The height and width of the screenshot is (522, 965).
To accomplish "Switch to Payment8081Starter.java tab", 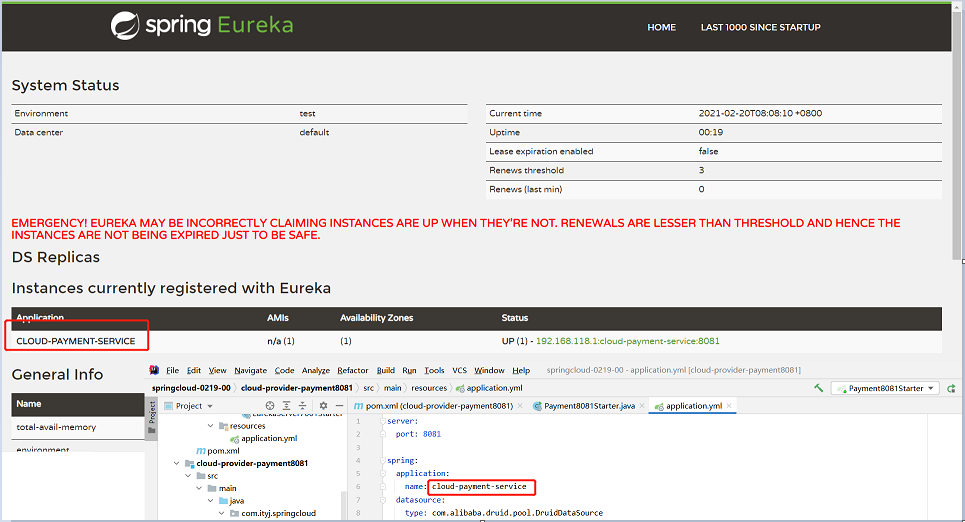I will pyautogui.click(x=588, y=406).
